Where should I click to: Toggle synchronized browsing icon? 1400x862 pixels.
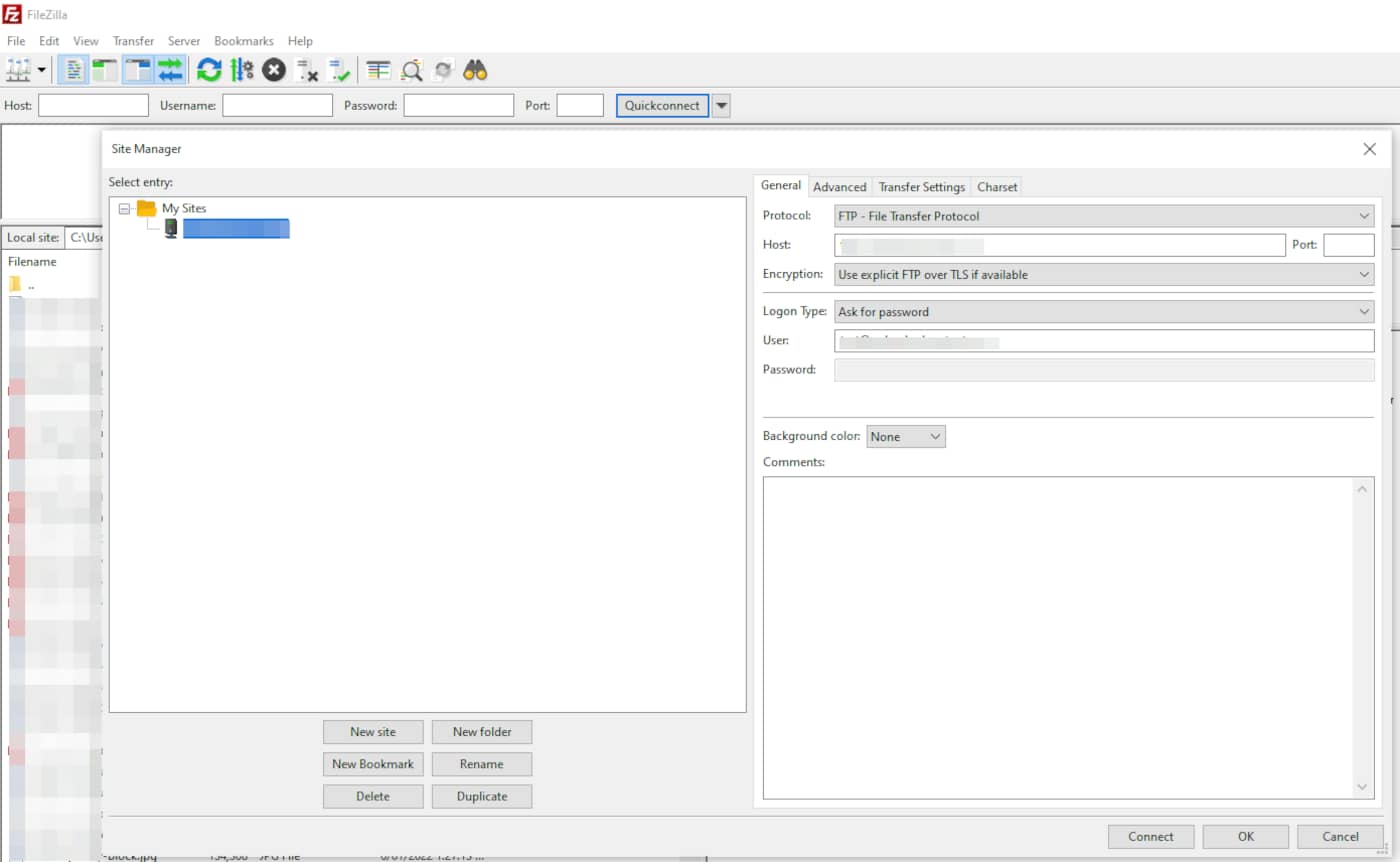(443, 70)
